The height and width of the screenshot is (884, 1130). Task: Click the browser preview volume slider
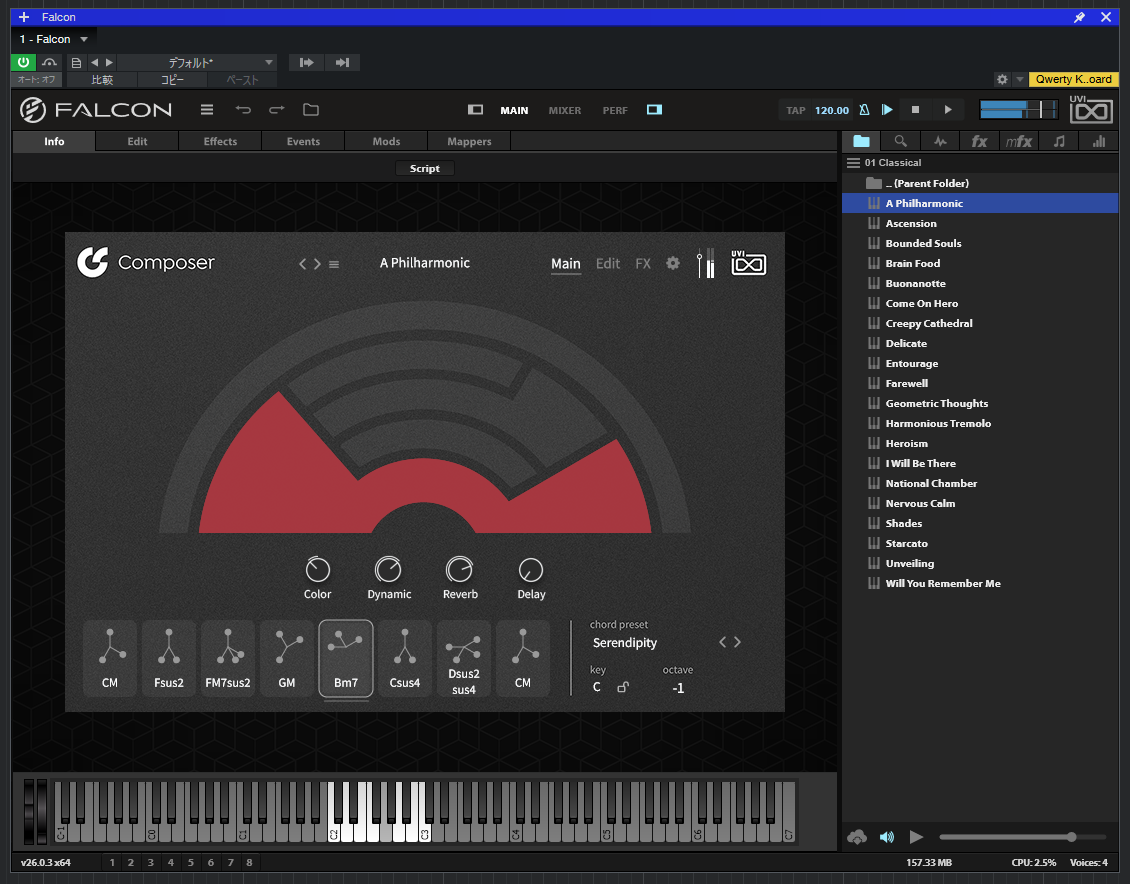(1022, 837)
